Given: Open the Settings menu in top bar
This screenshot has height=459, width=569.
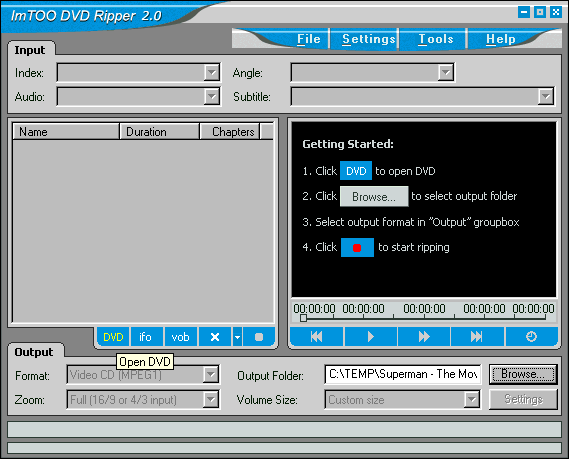Looking at the screenshot, I should click(x=368, y=39).
